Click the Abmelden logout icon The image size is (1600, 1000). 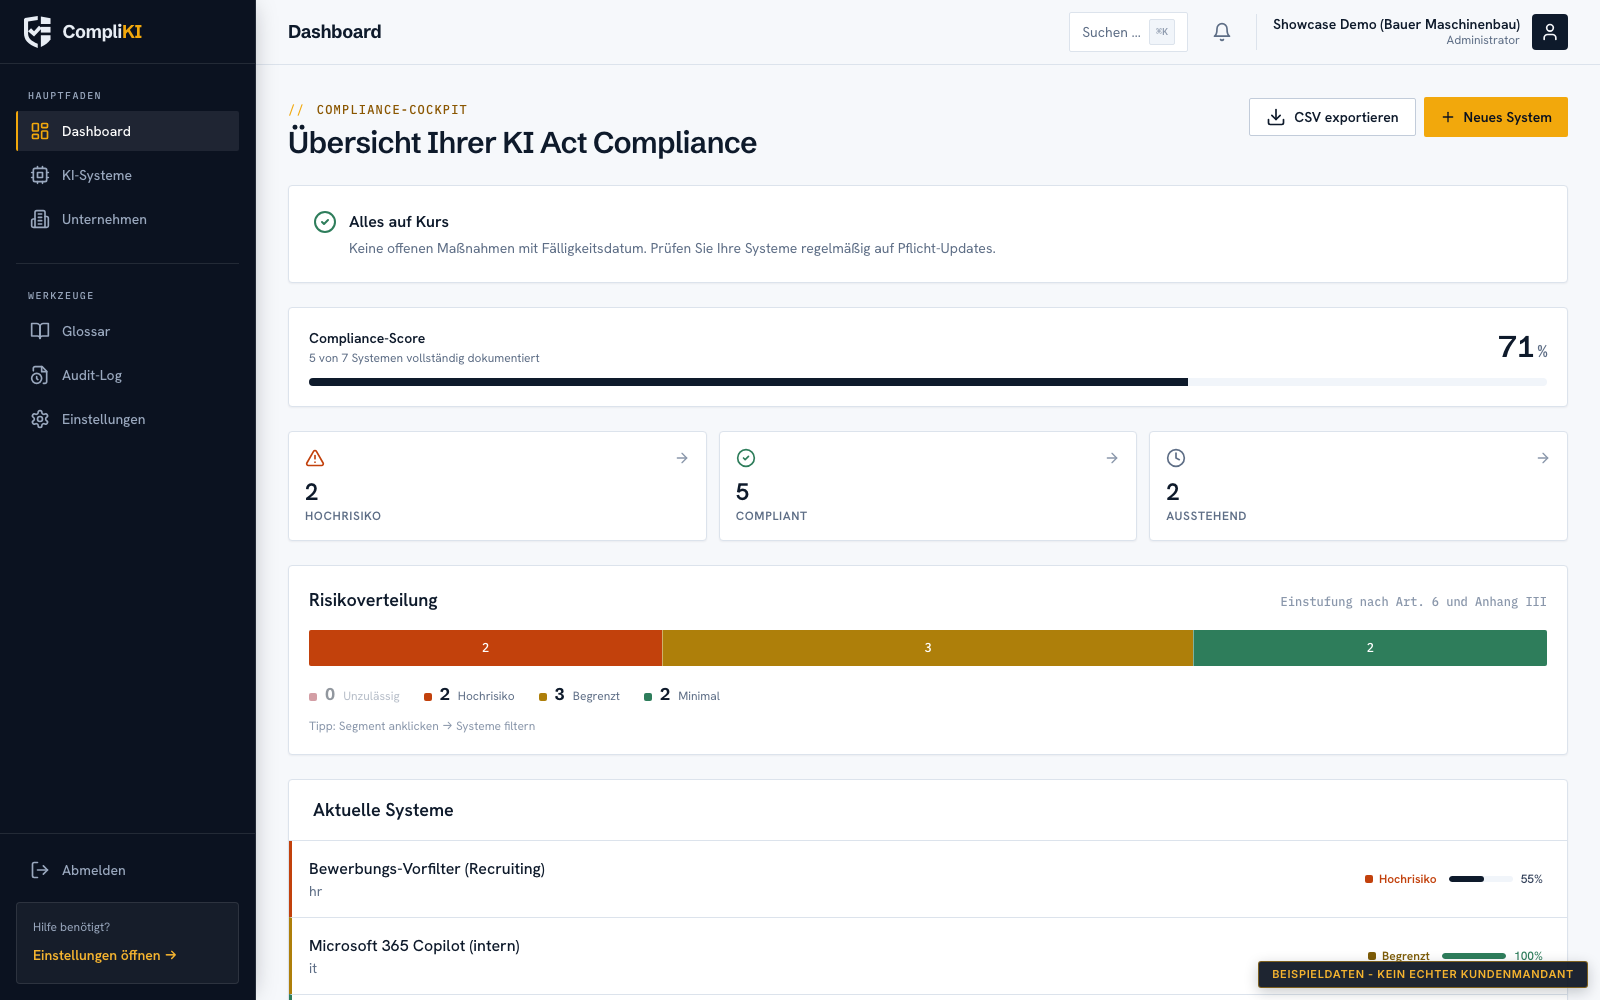[40, 870]
